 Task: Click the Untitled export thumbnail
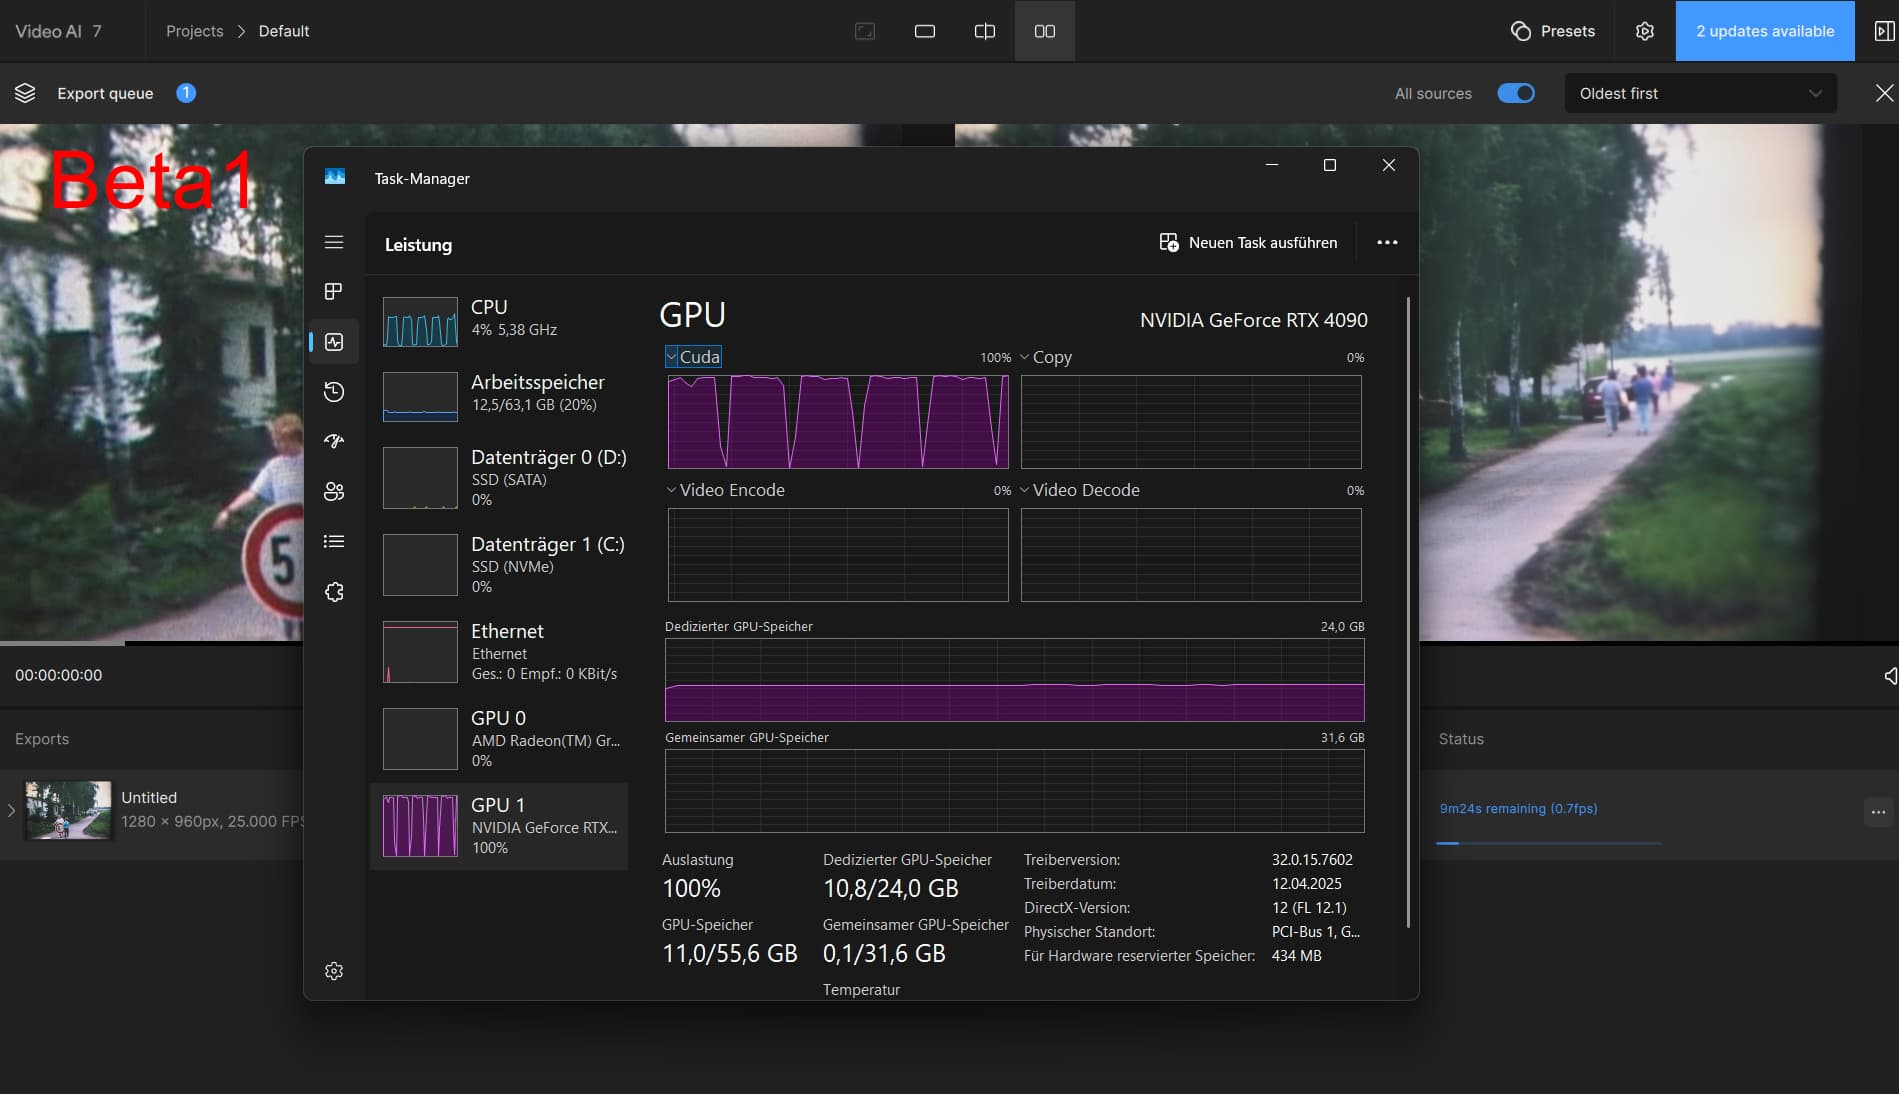(68, 809)
